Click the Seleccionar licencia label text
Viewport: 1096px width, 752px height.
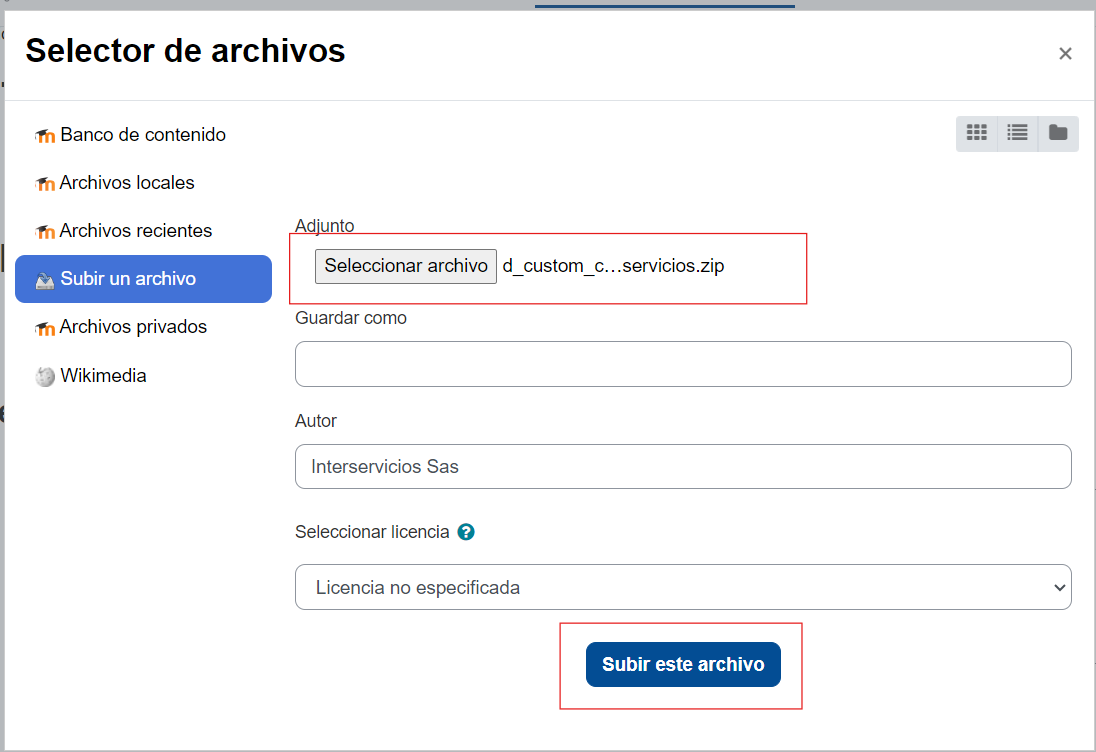tap(372, 532)
